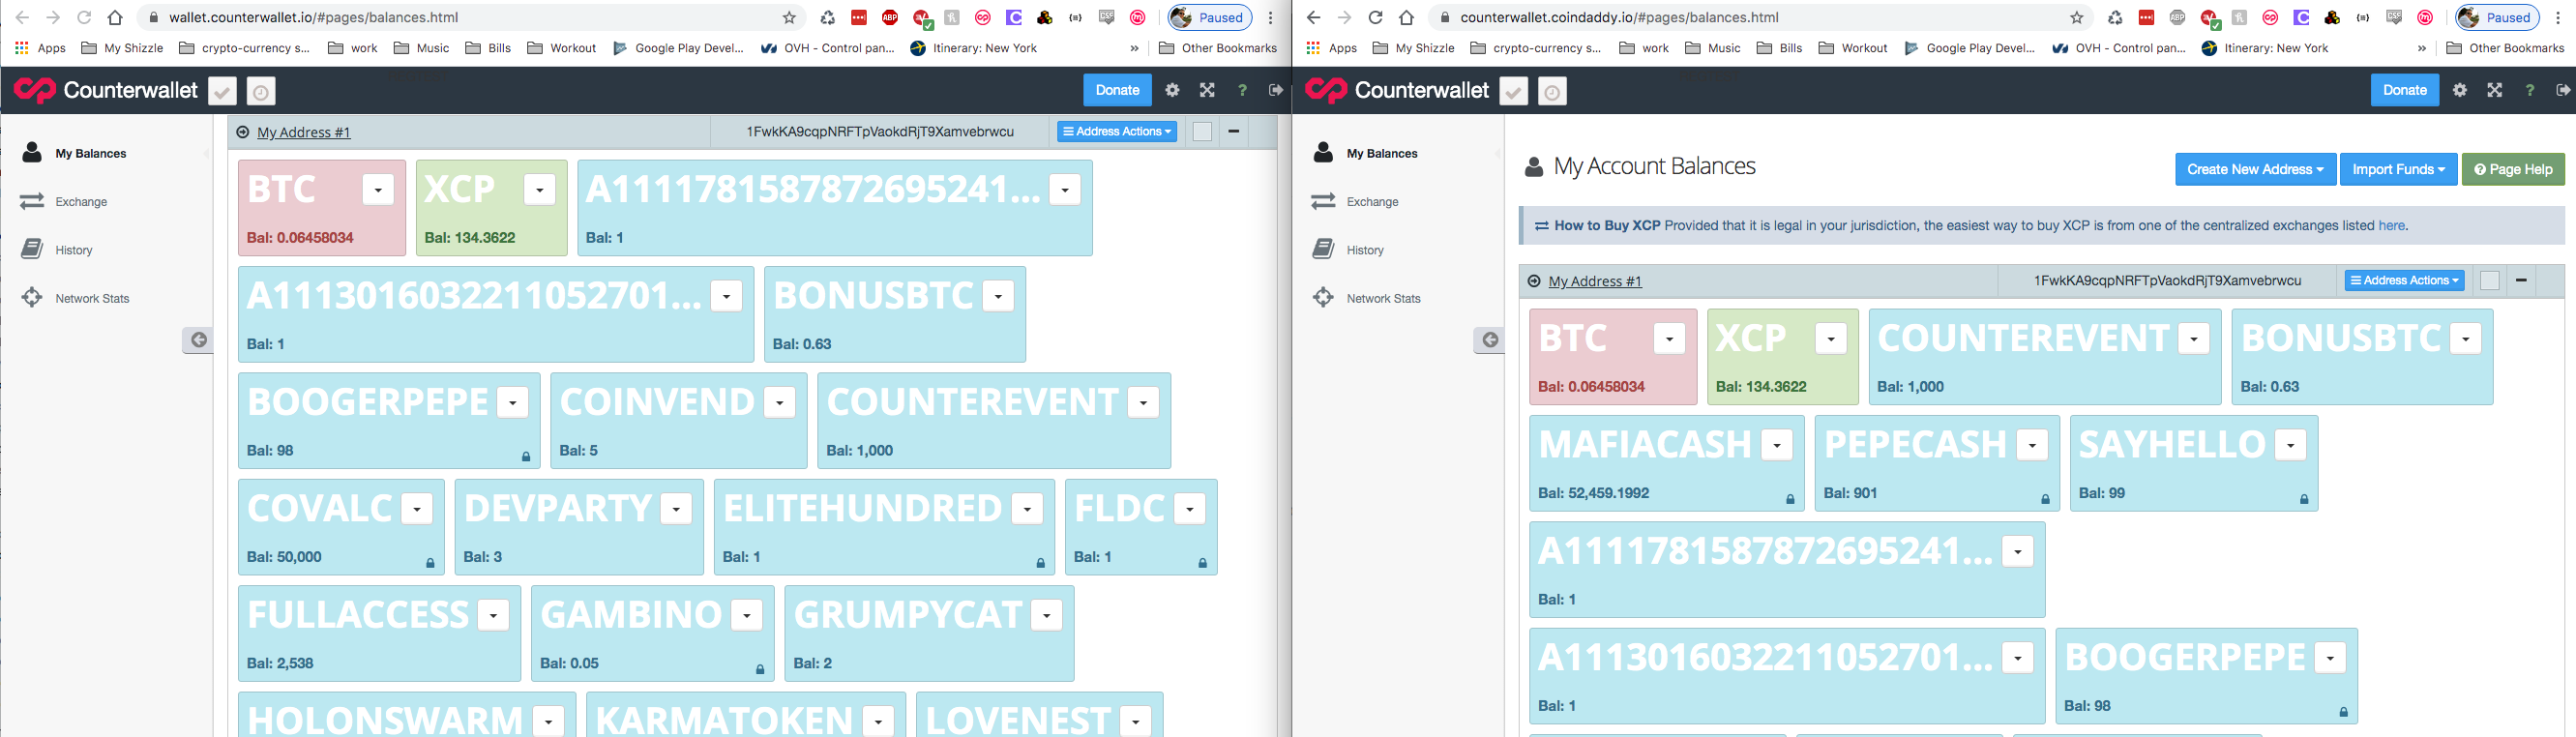Collapse sidebar arrow in coindaddy window
Screen dimensions: 2576x737
pos(1490,340)
